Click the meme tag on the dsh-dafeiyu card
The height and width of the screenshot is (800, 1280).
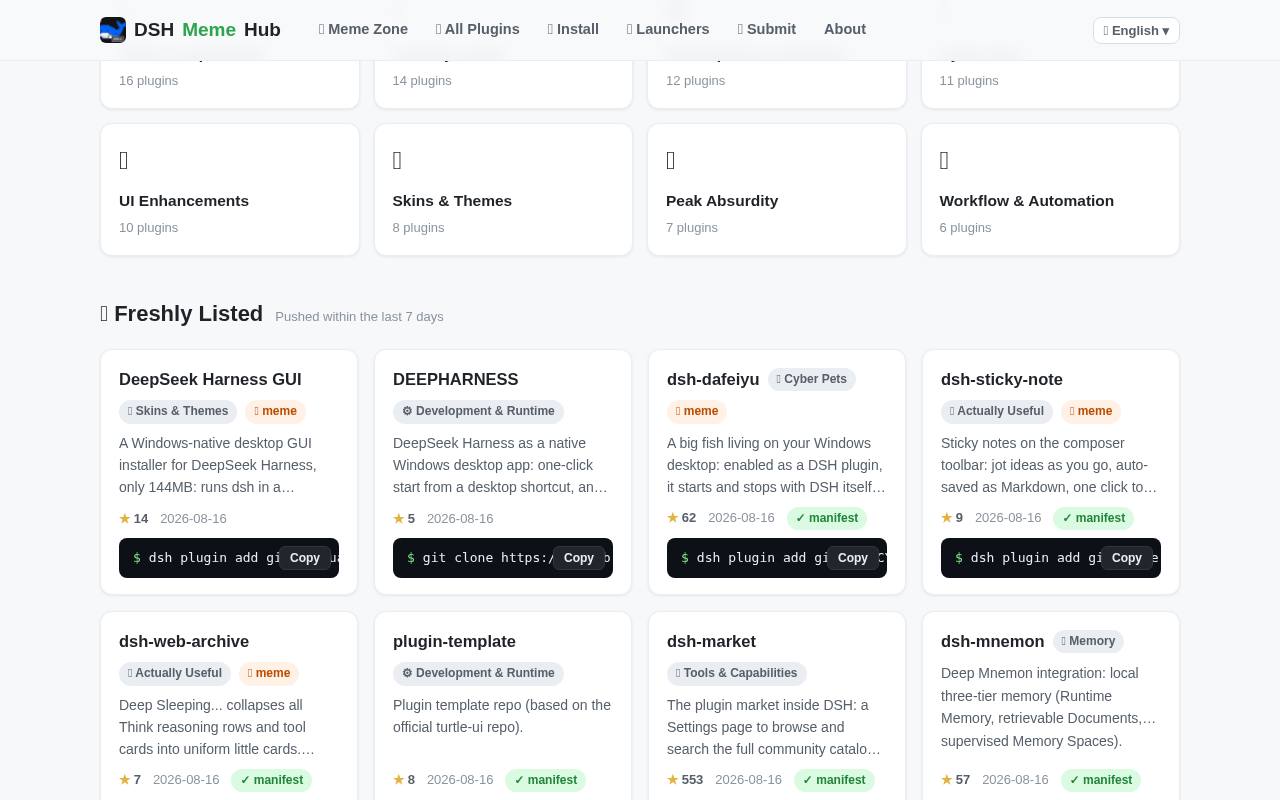697,411
